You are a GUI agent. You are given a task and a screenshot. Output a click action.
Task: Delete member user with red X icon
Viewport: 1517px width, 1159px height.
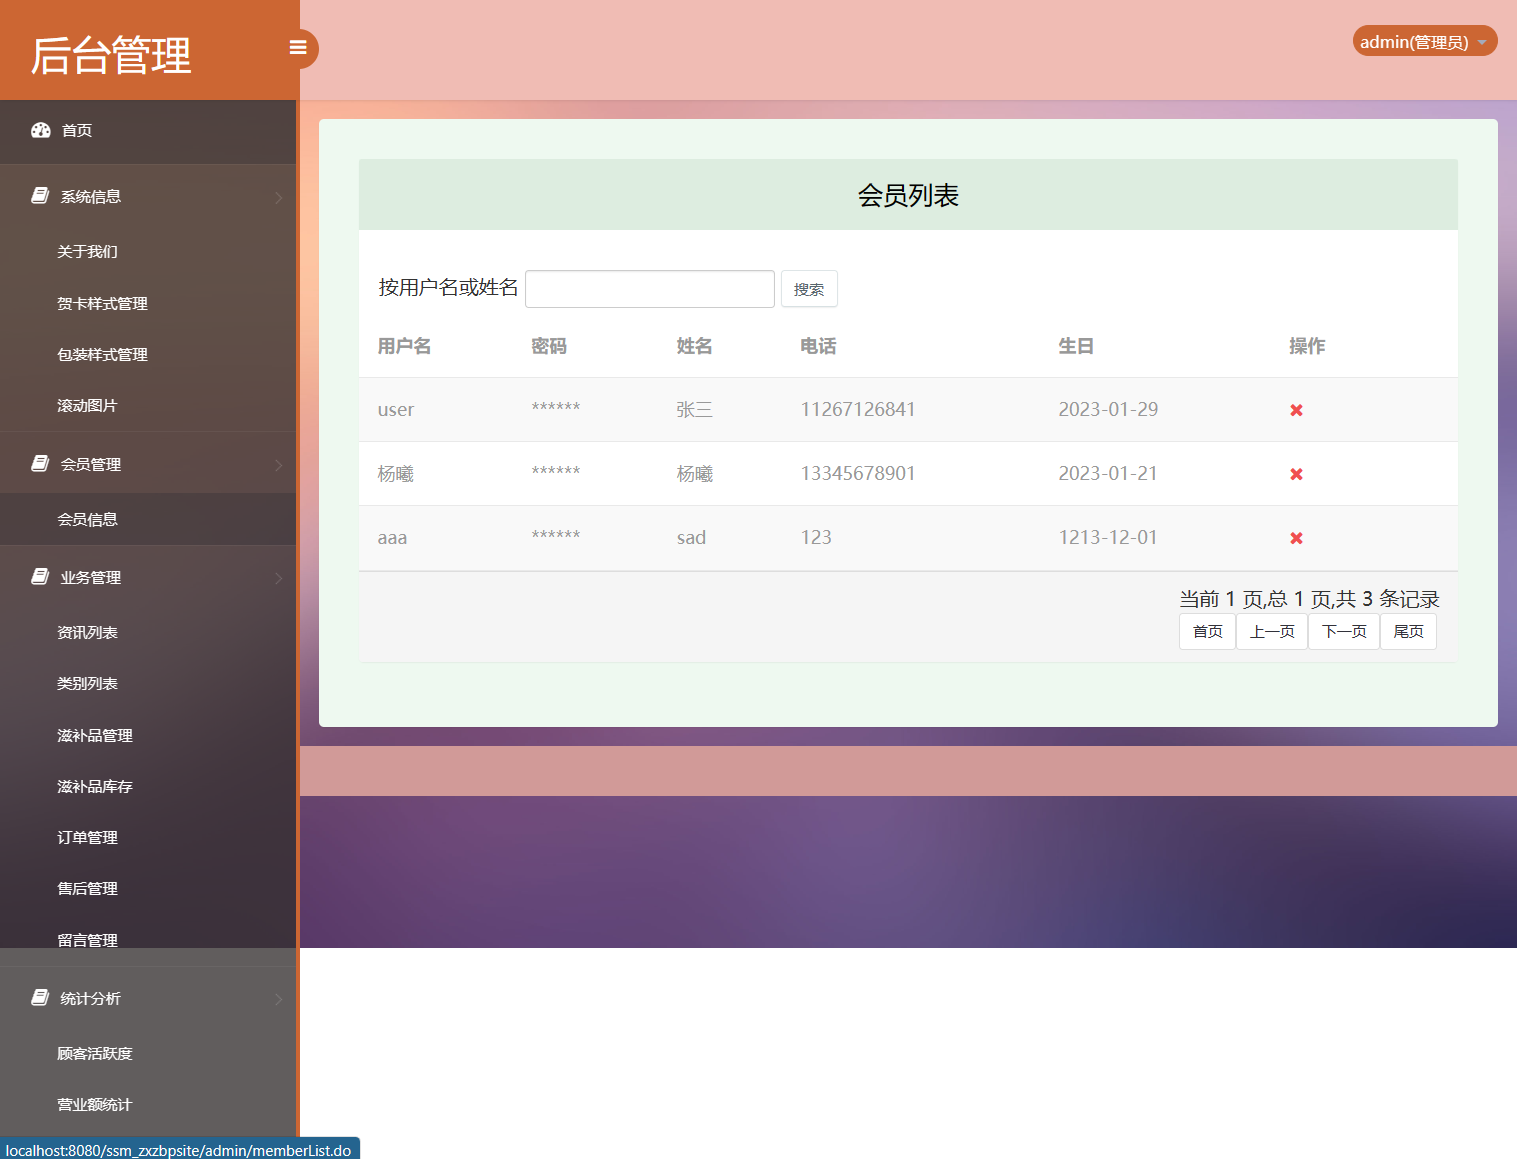1296,409
